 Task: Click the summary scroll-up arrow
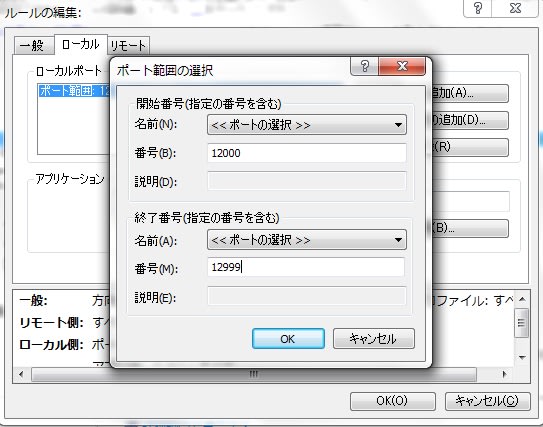click(x=522, y=299)
